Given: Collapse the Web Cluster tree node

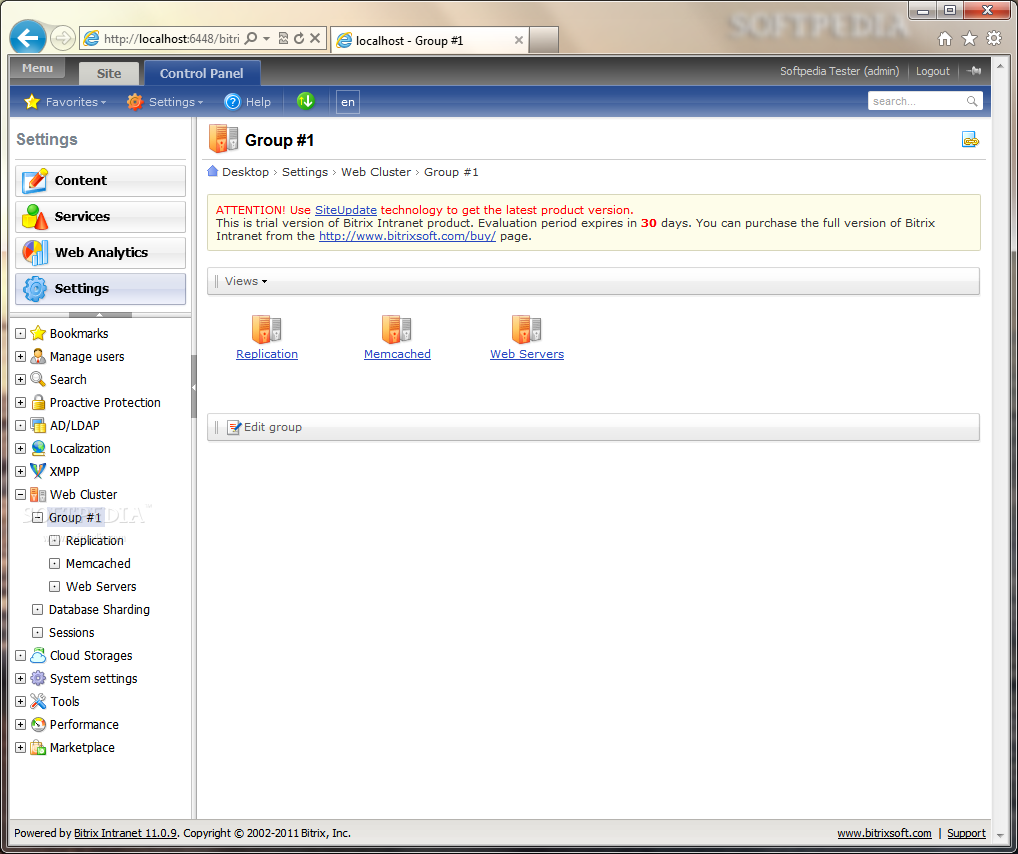Looking at the screenshot, I should pos(20,495).
